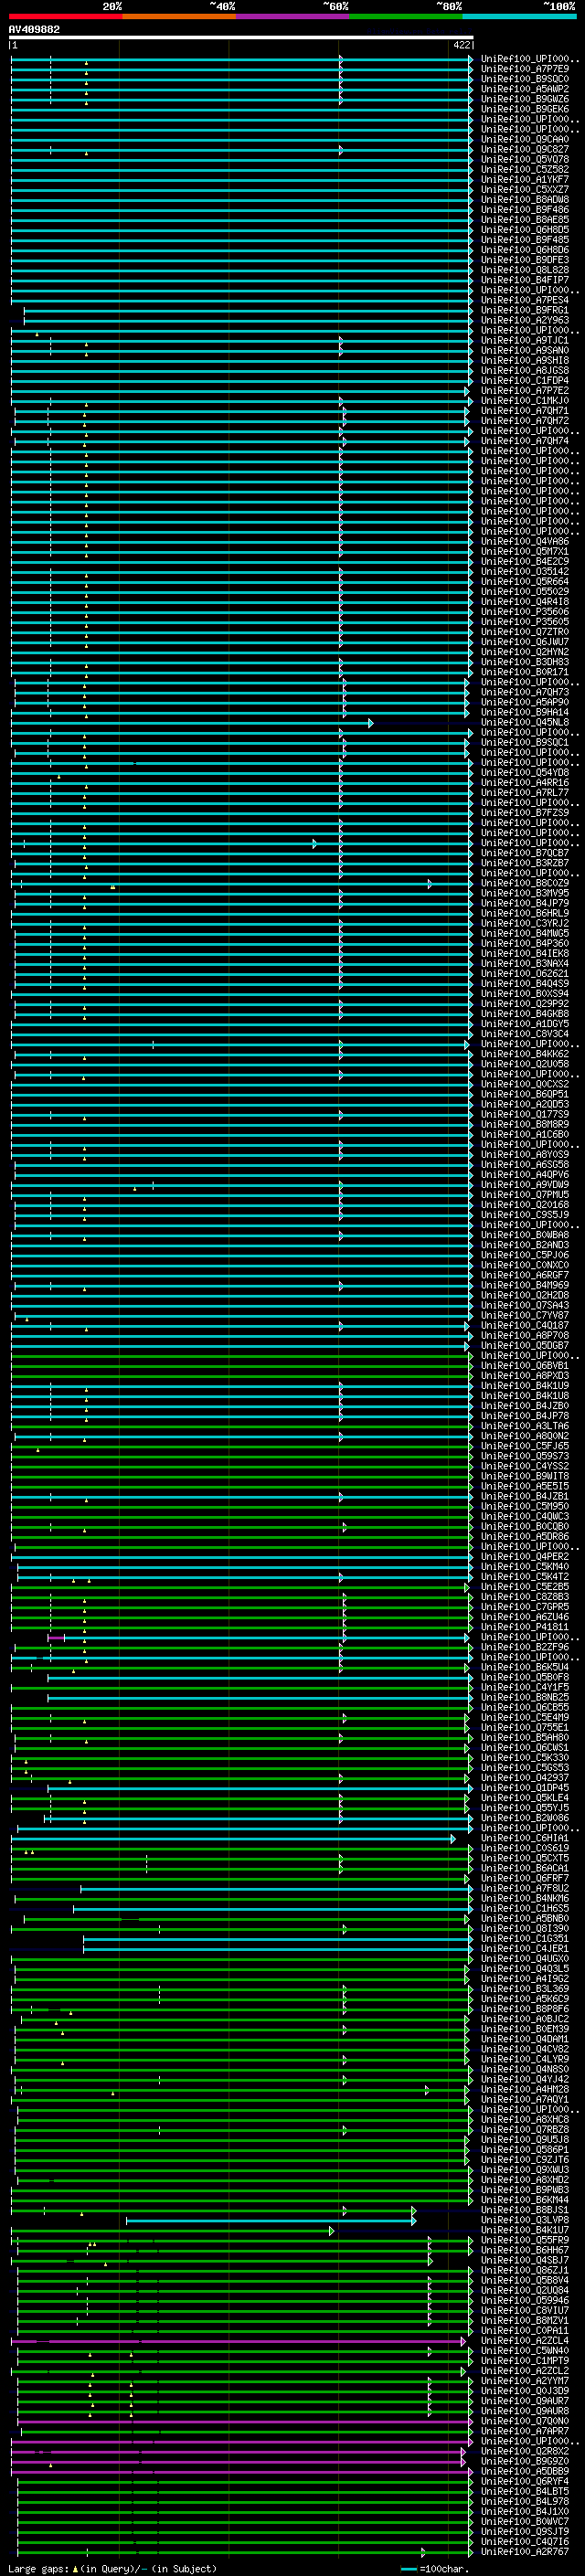Select hit UniRef100_B9GEK6

[524, 109]
